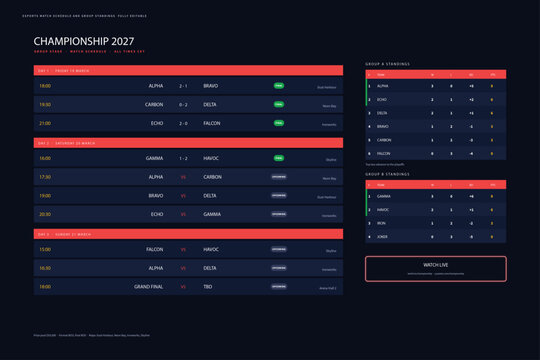Click BRAVO in the 19:00 match row
Viewport: 540px width, 360px height.
(x=156, y=196)
